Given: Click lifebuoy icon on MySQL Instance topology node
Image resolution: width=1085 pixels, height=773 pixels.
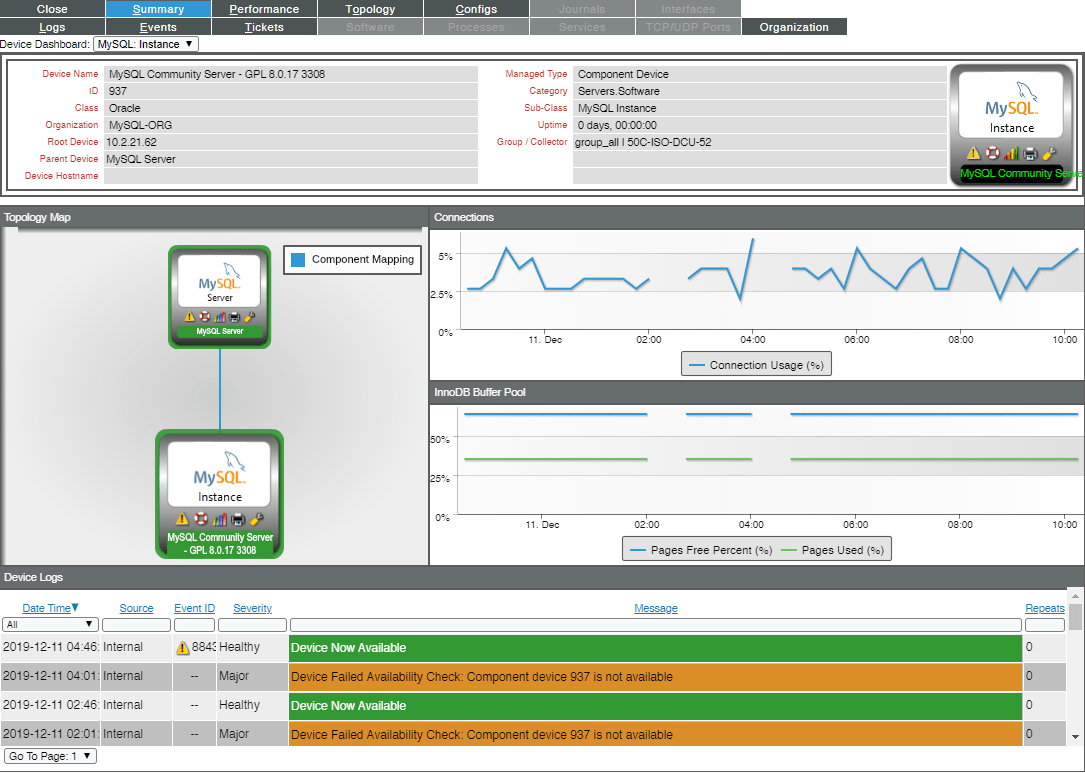Looking at the screenshot, I should [201, 518].
